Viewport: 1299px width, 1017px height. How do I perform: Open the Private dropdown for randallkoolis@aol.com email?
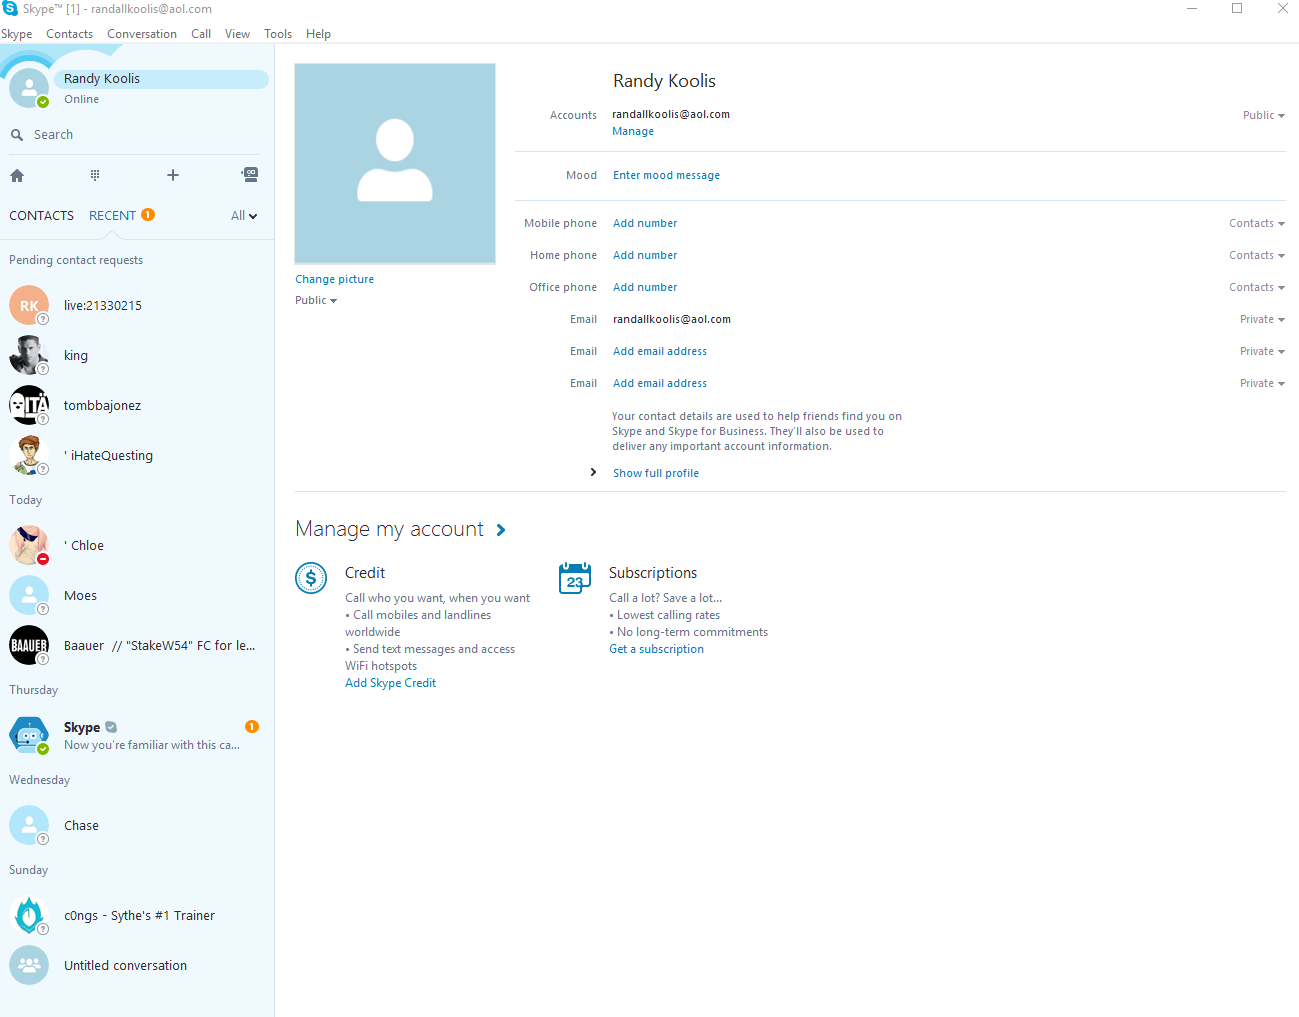click(1262, 320)
